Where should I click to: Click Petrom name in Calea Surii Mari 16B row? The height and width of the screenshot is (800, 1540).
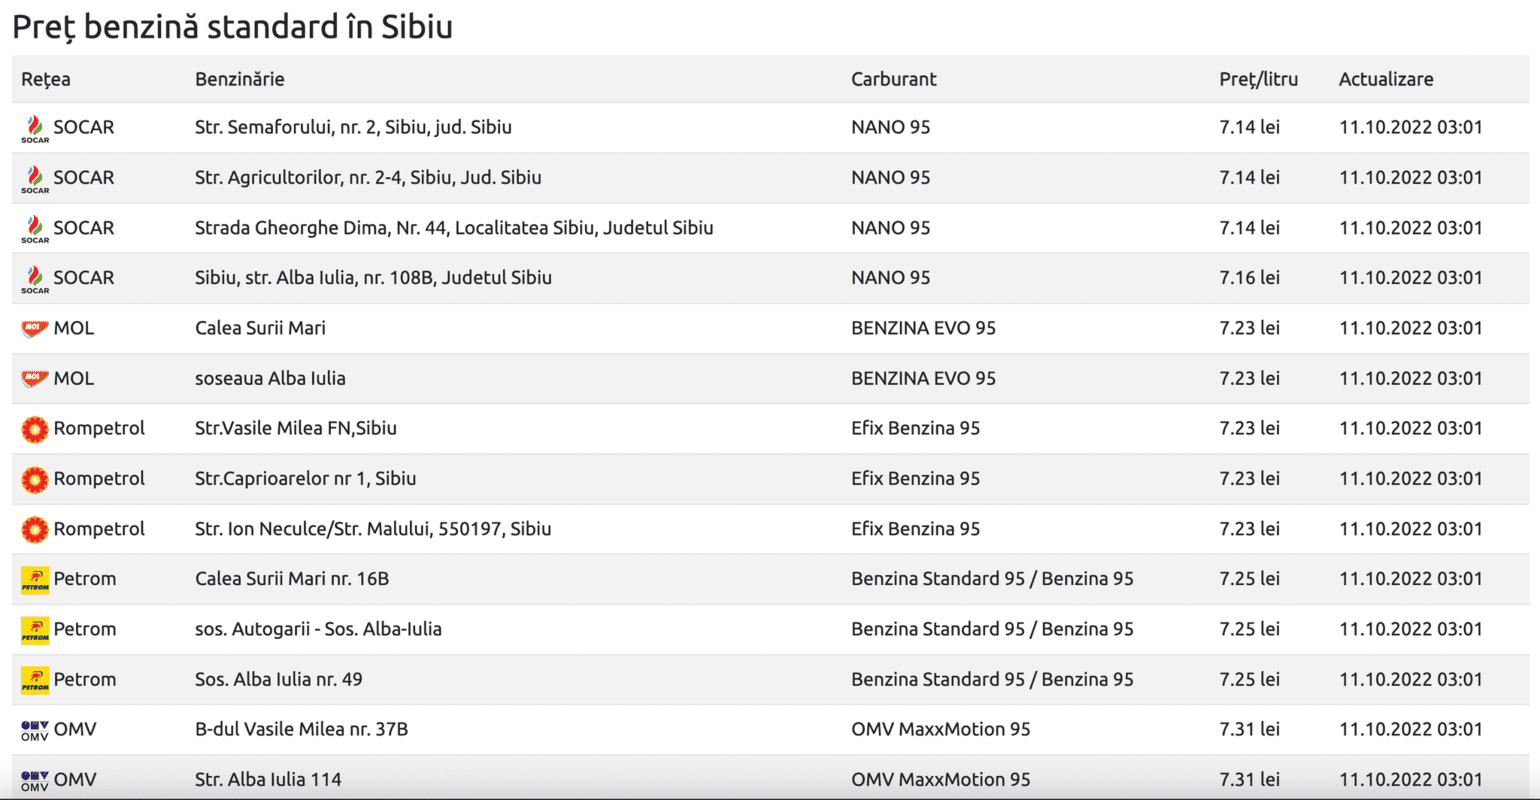click(x=84, y=578)
